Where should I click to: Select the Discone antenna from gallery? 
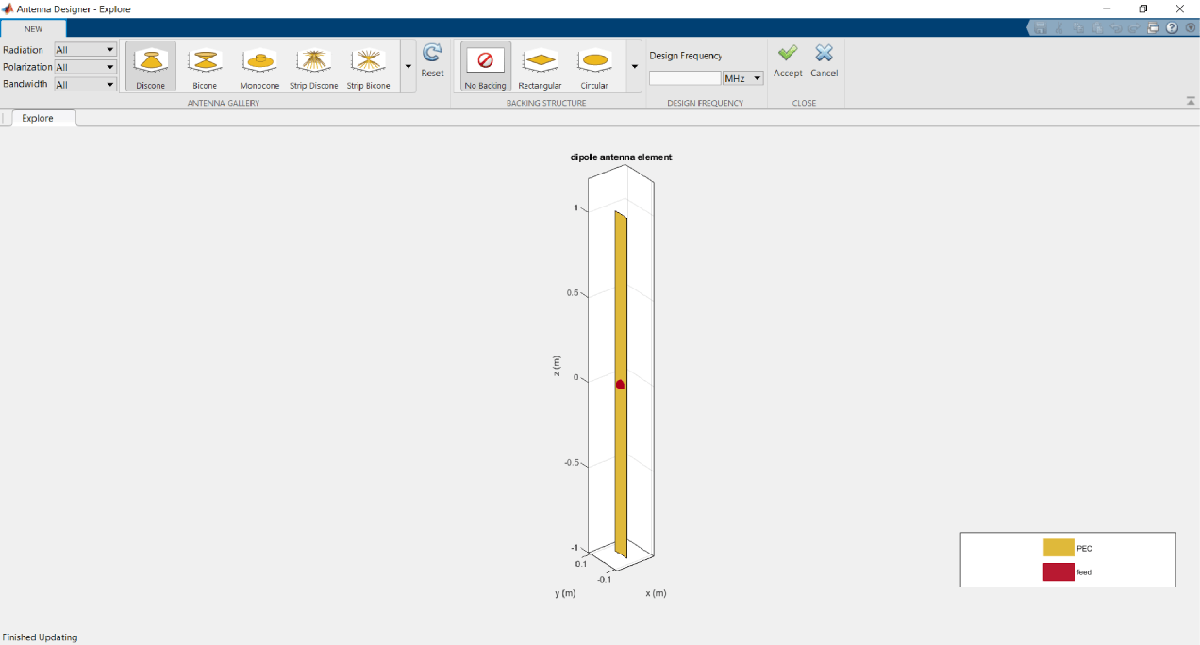click(150, 67)
